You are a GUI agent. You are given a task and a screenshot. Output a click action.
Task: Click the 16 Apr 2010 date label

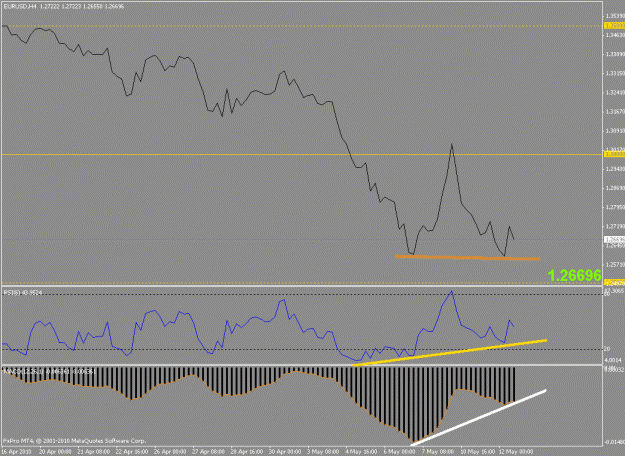16,452
